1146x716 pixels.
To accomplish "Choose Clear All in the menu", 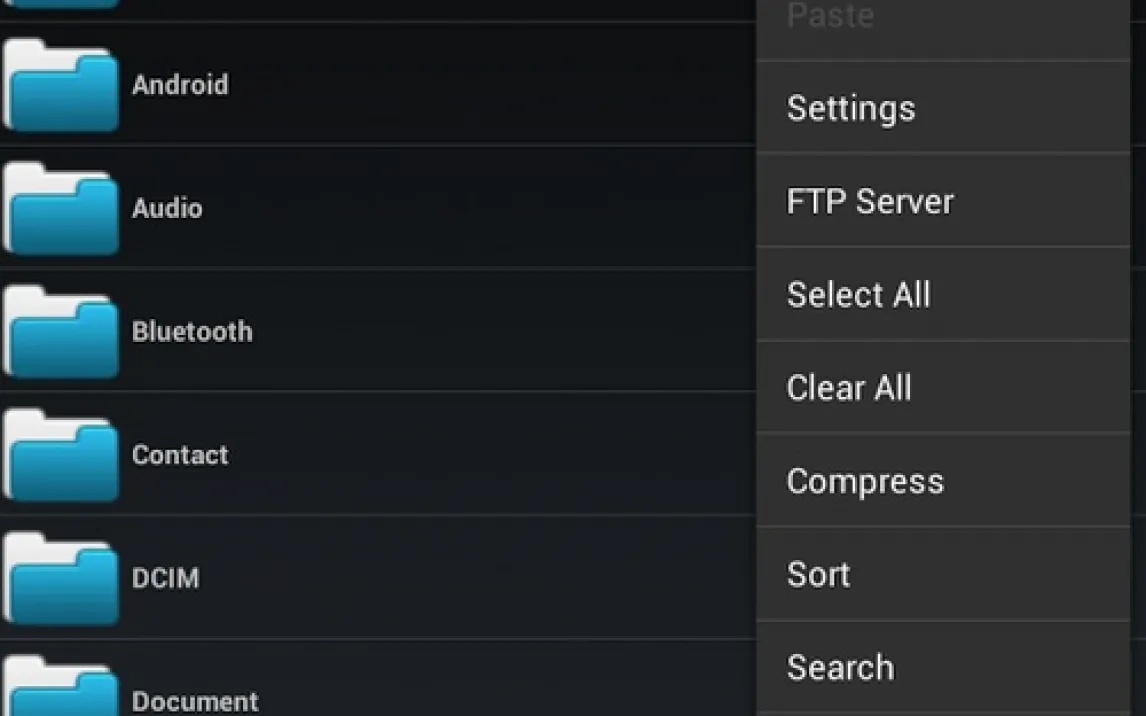I will click(x=848, y=388).
